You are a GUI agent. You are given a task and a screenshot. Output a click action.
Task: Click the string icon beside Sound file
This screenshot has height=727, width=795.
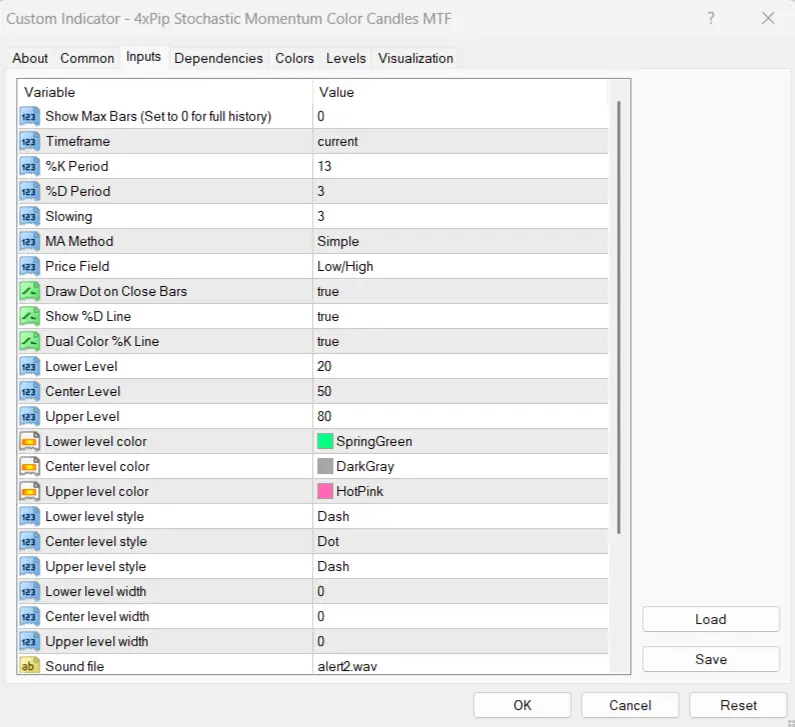[x=29, y=666]
